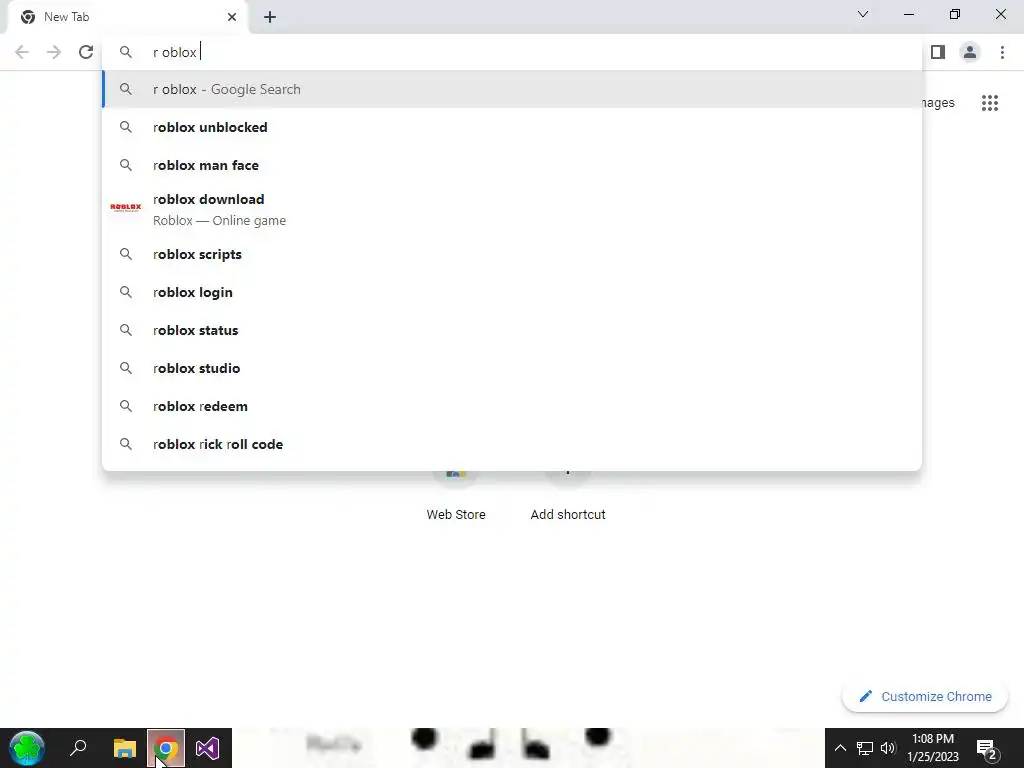Image resolution: width=1024 pixels, height=768 pixels.
Task: Open the Google apps grid
Action: pos(989,103)
